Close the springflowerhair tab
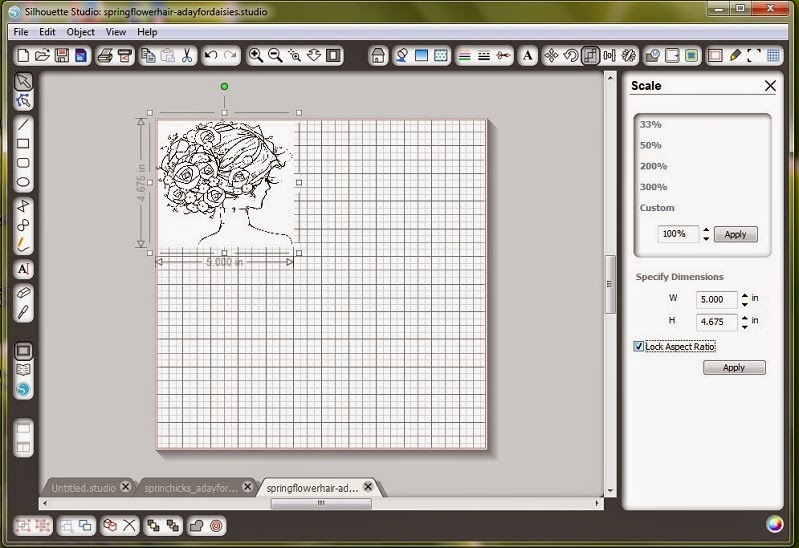Viewport: 799px width, 548px height. (368, 487)
